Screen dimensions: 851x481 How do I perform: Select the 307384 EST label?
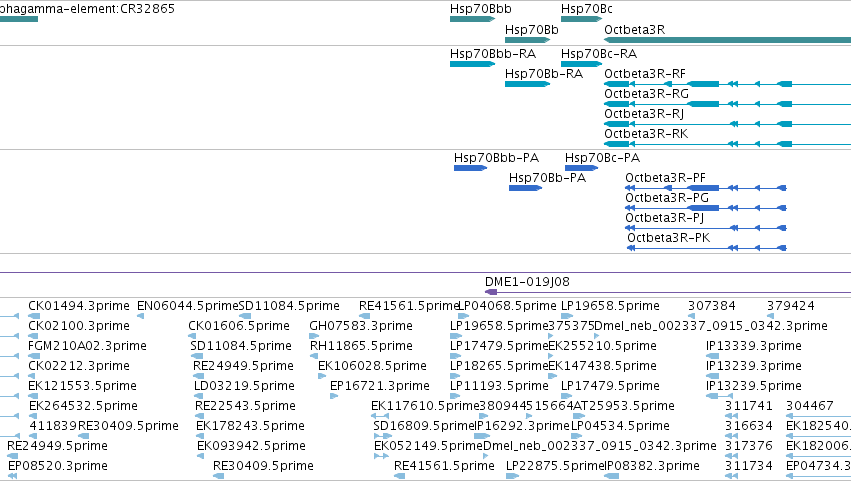click(712, 306)
